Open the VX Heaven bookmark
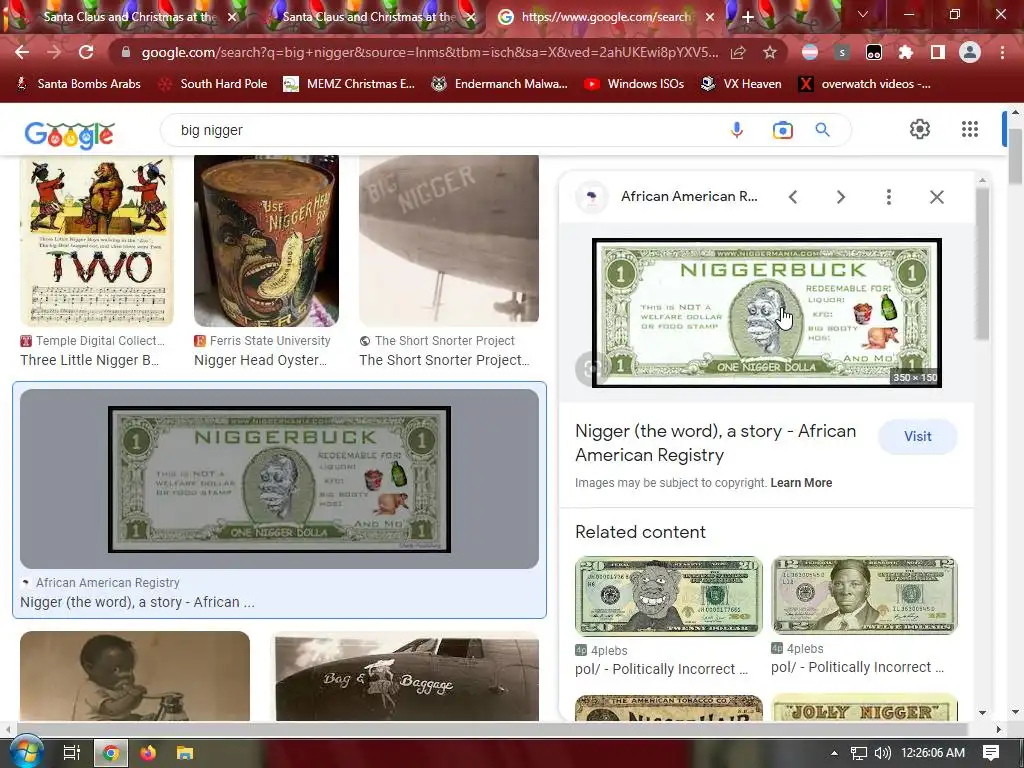1024x768 pixels. coord(741,84)
